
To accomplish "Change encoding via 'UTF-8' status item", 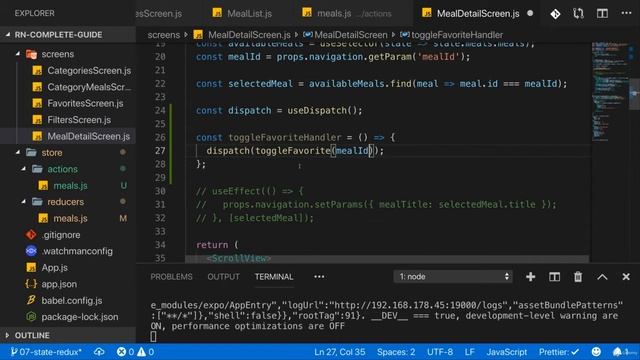I will 440,352.
